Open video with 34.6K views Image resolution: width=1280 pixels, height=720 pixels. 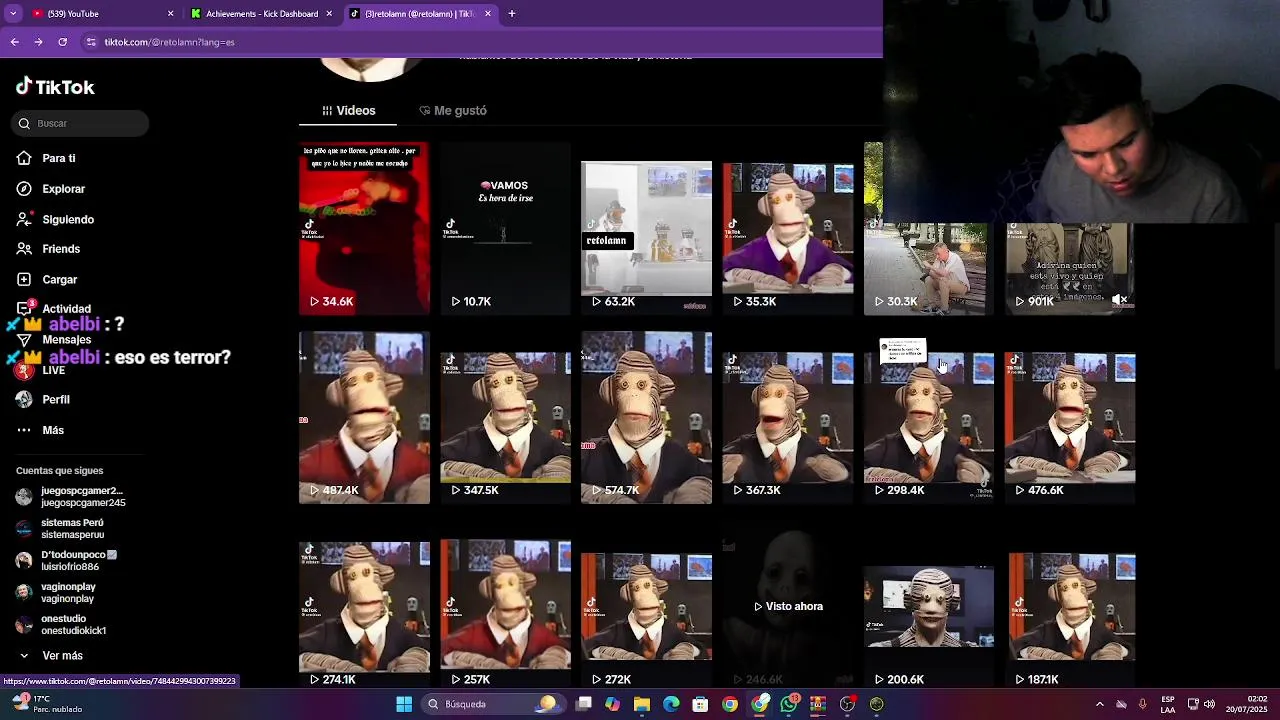point(364,228)
